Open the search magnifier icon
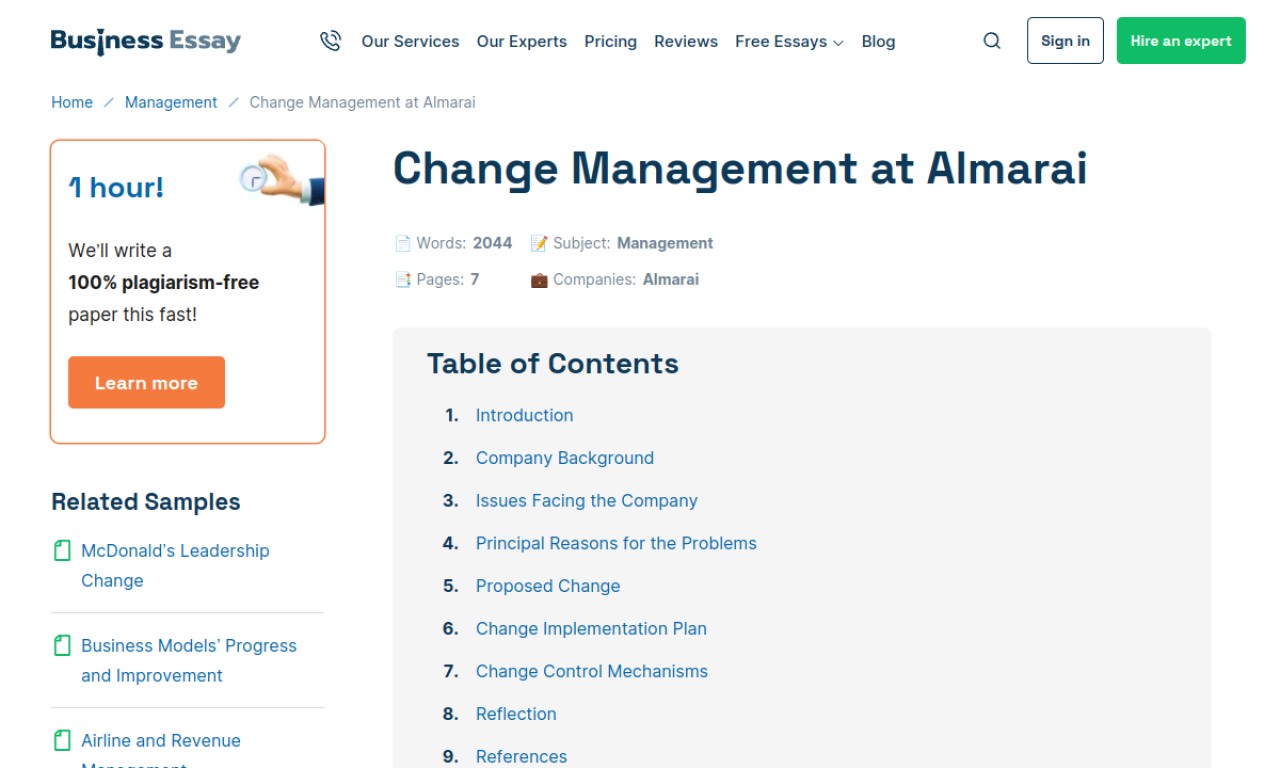Image resolution: width=1280 pixels, height=768 pixels. click(992, 41)
